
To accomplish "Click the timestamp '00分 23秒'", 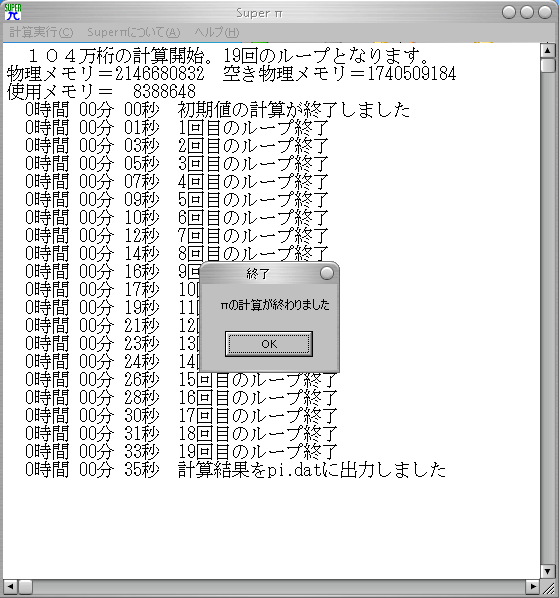I will point(119,344).
